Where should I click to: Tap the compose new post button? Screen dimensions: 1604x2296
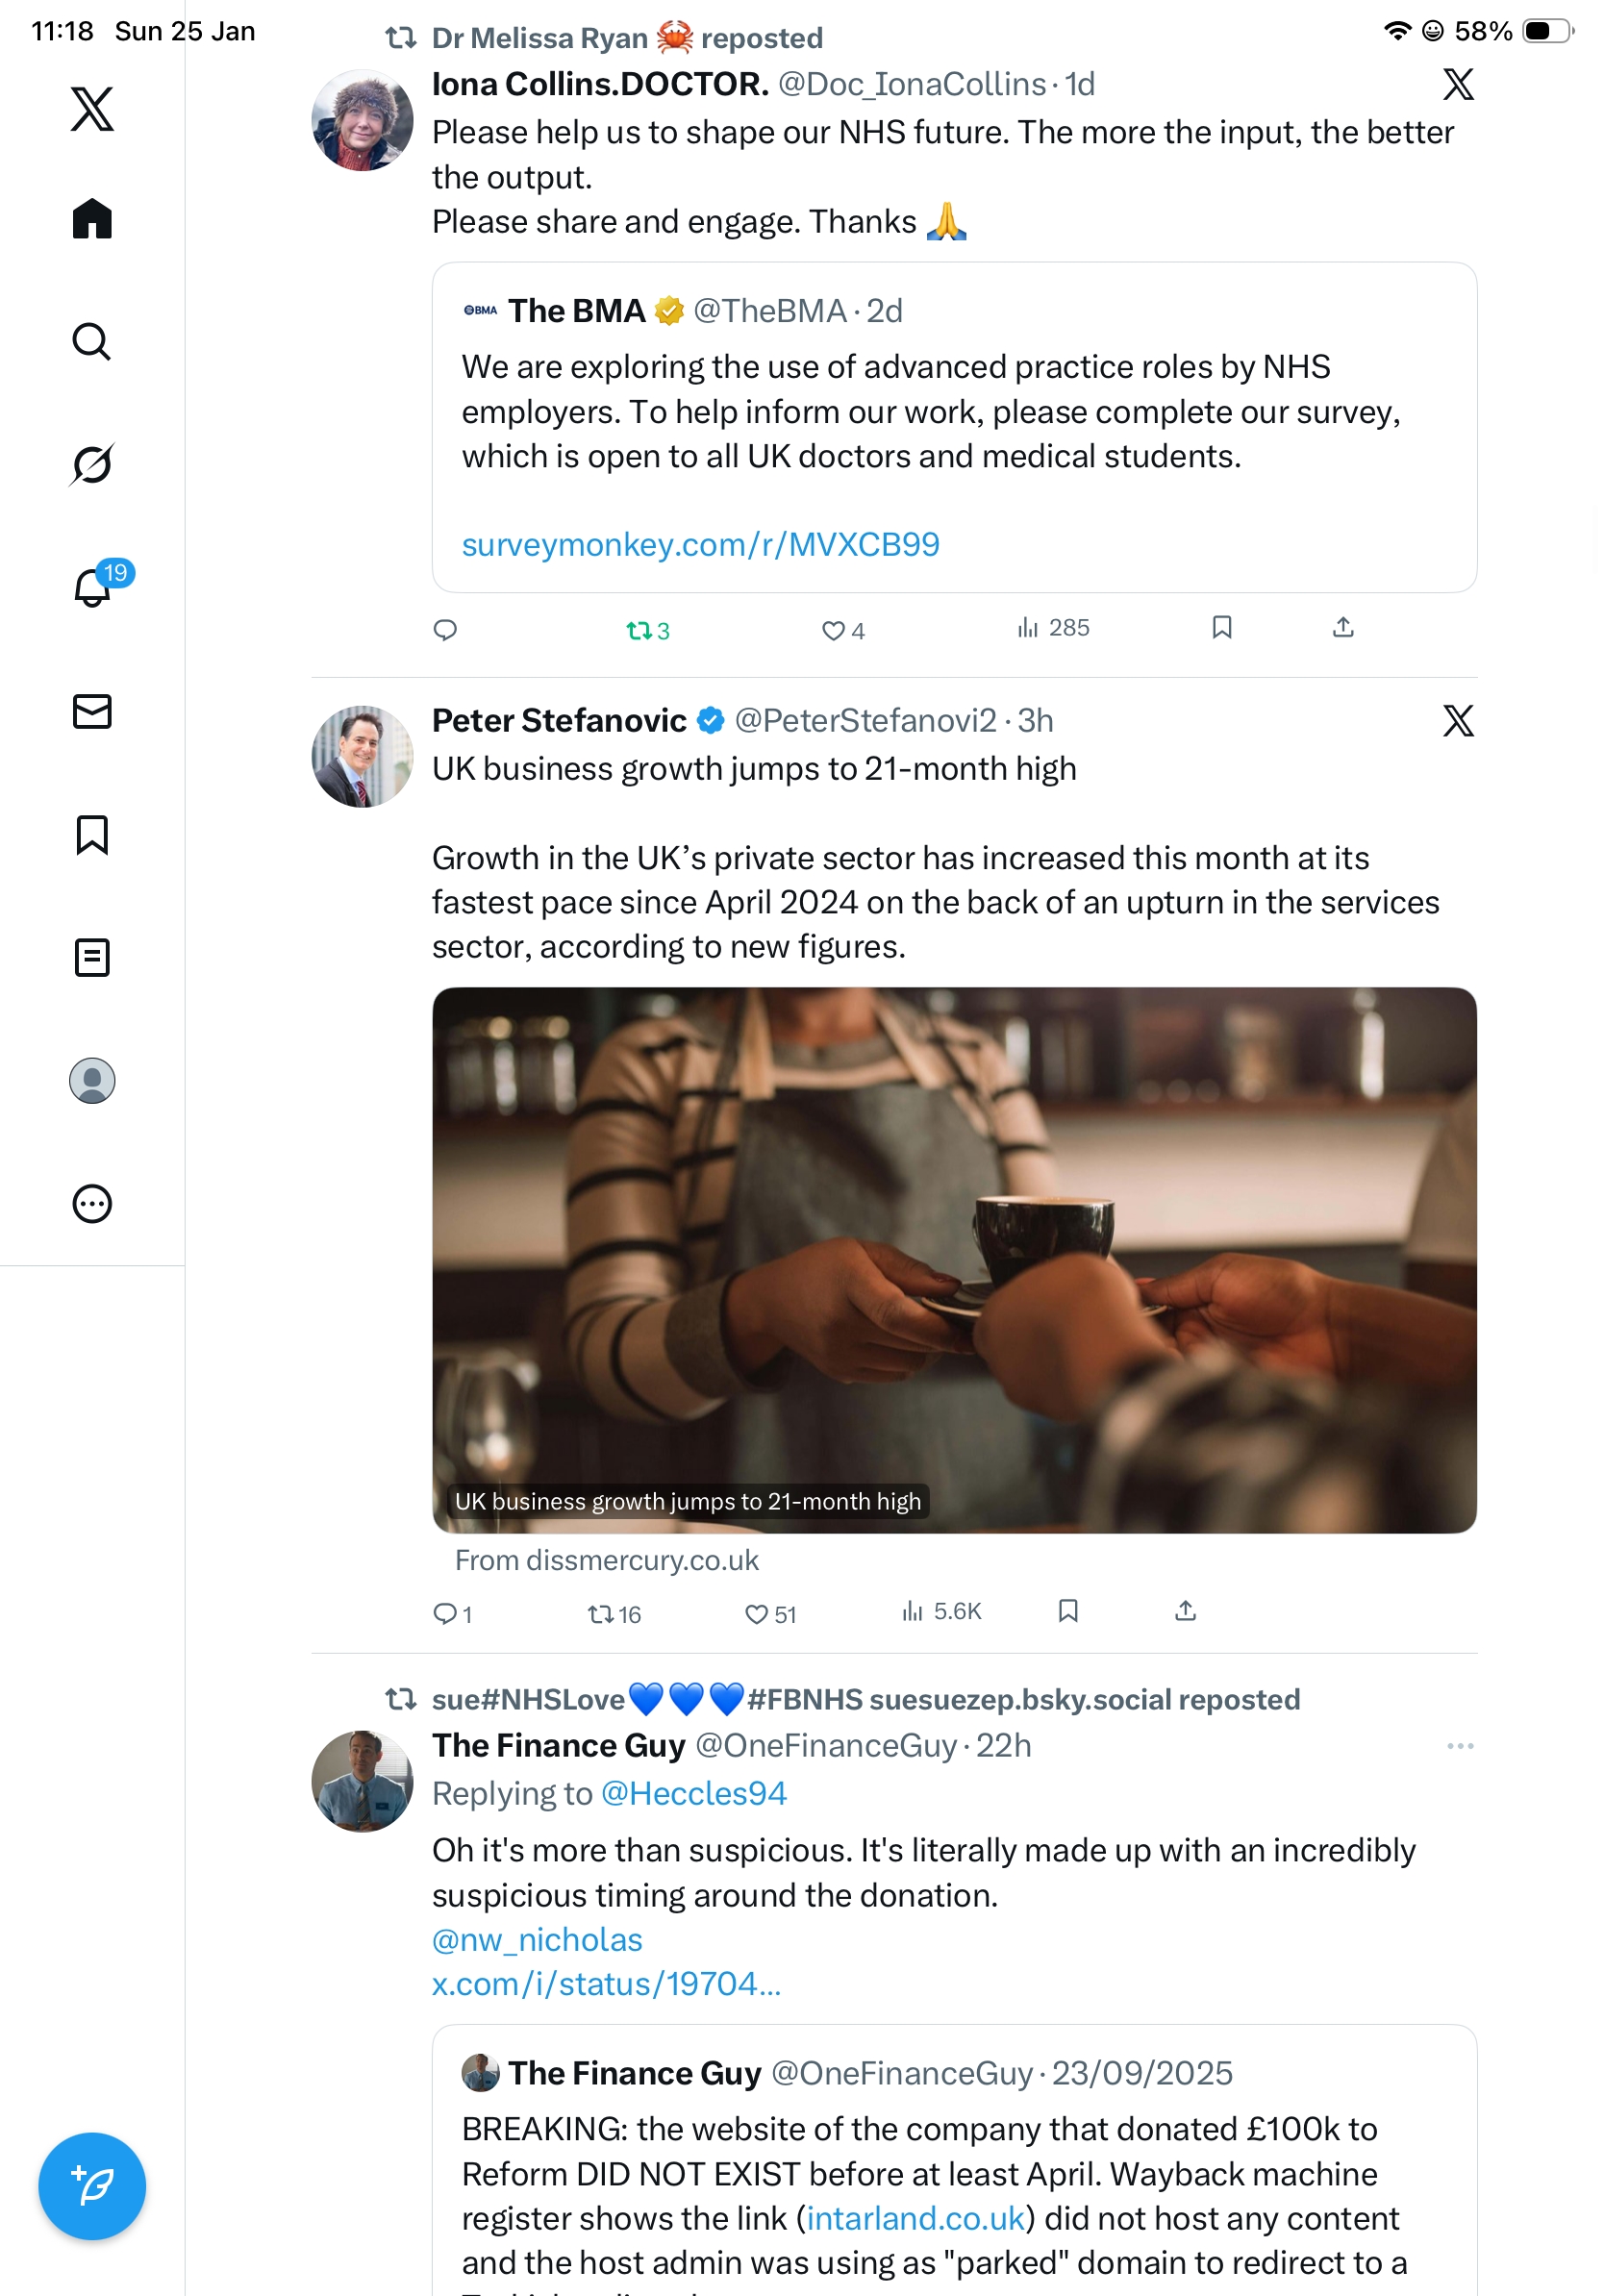[92, 2186]
